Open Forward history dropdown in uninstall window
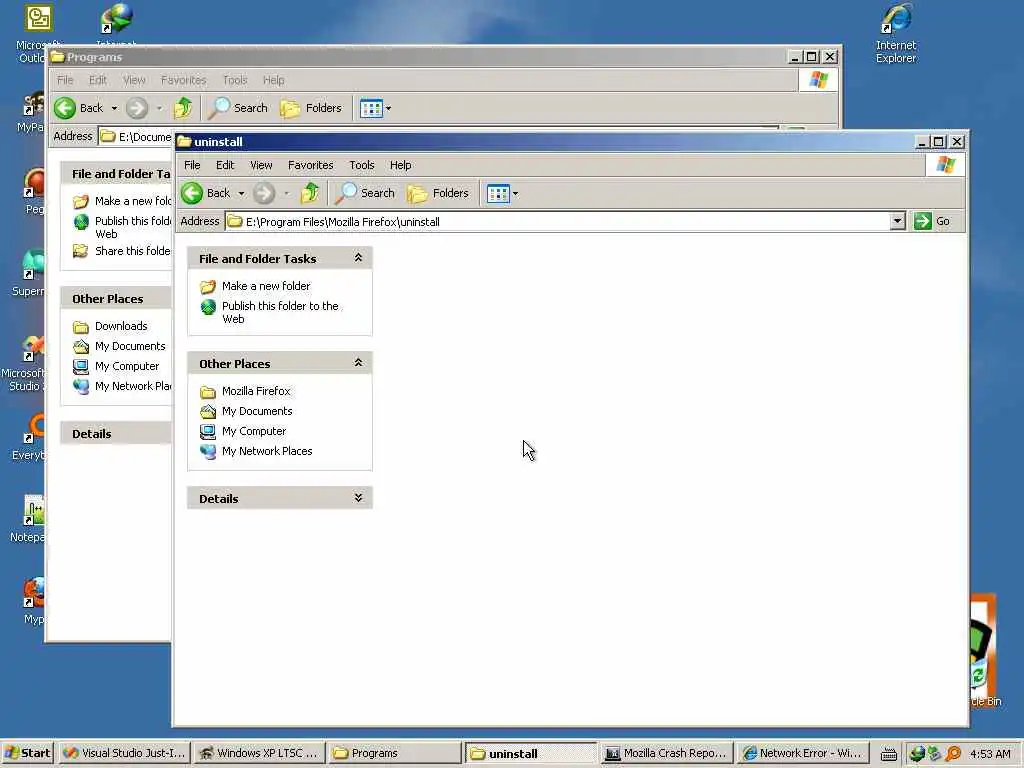The width and height of the screenshot is (1024, 768). (x=286, y=194)
